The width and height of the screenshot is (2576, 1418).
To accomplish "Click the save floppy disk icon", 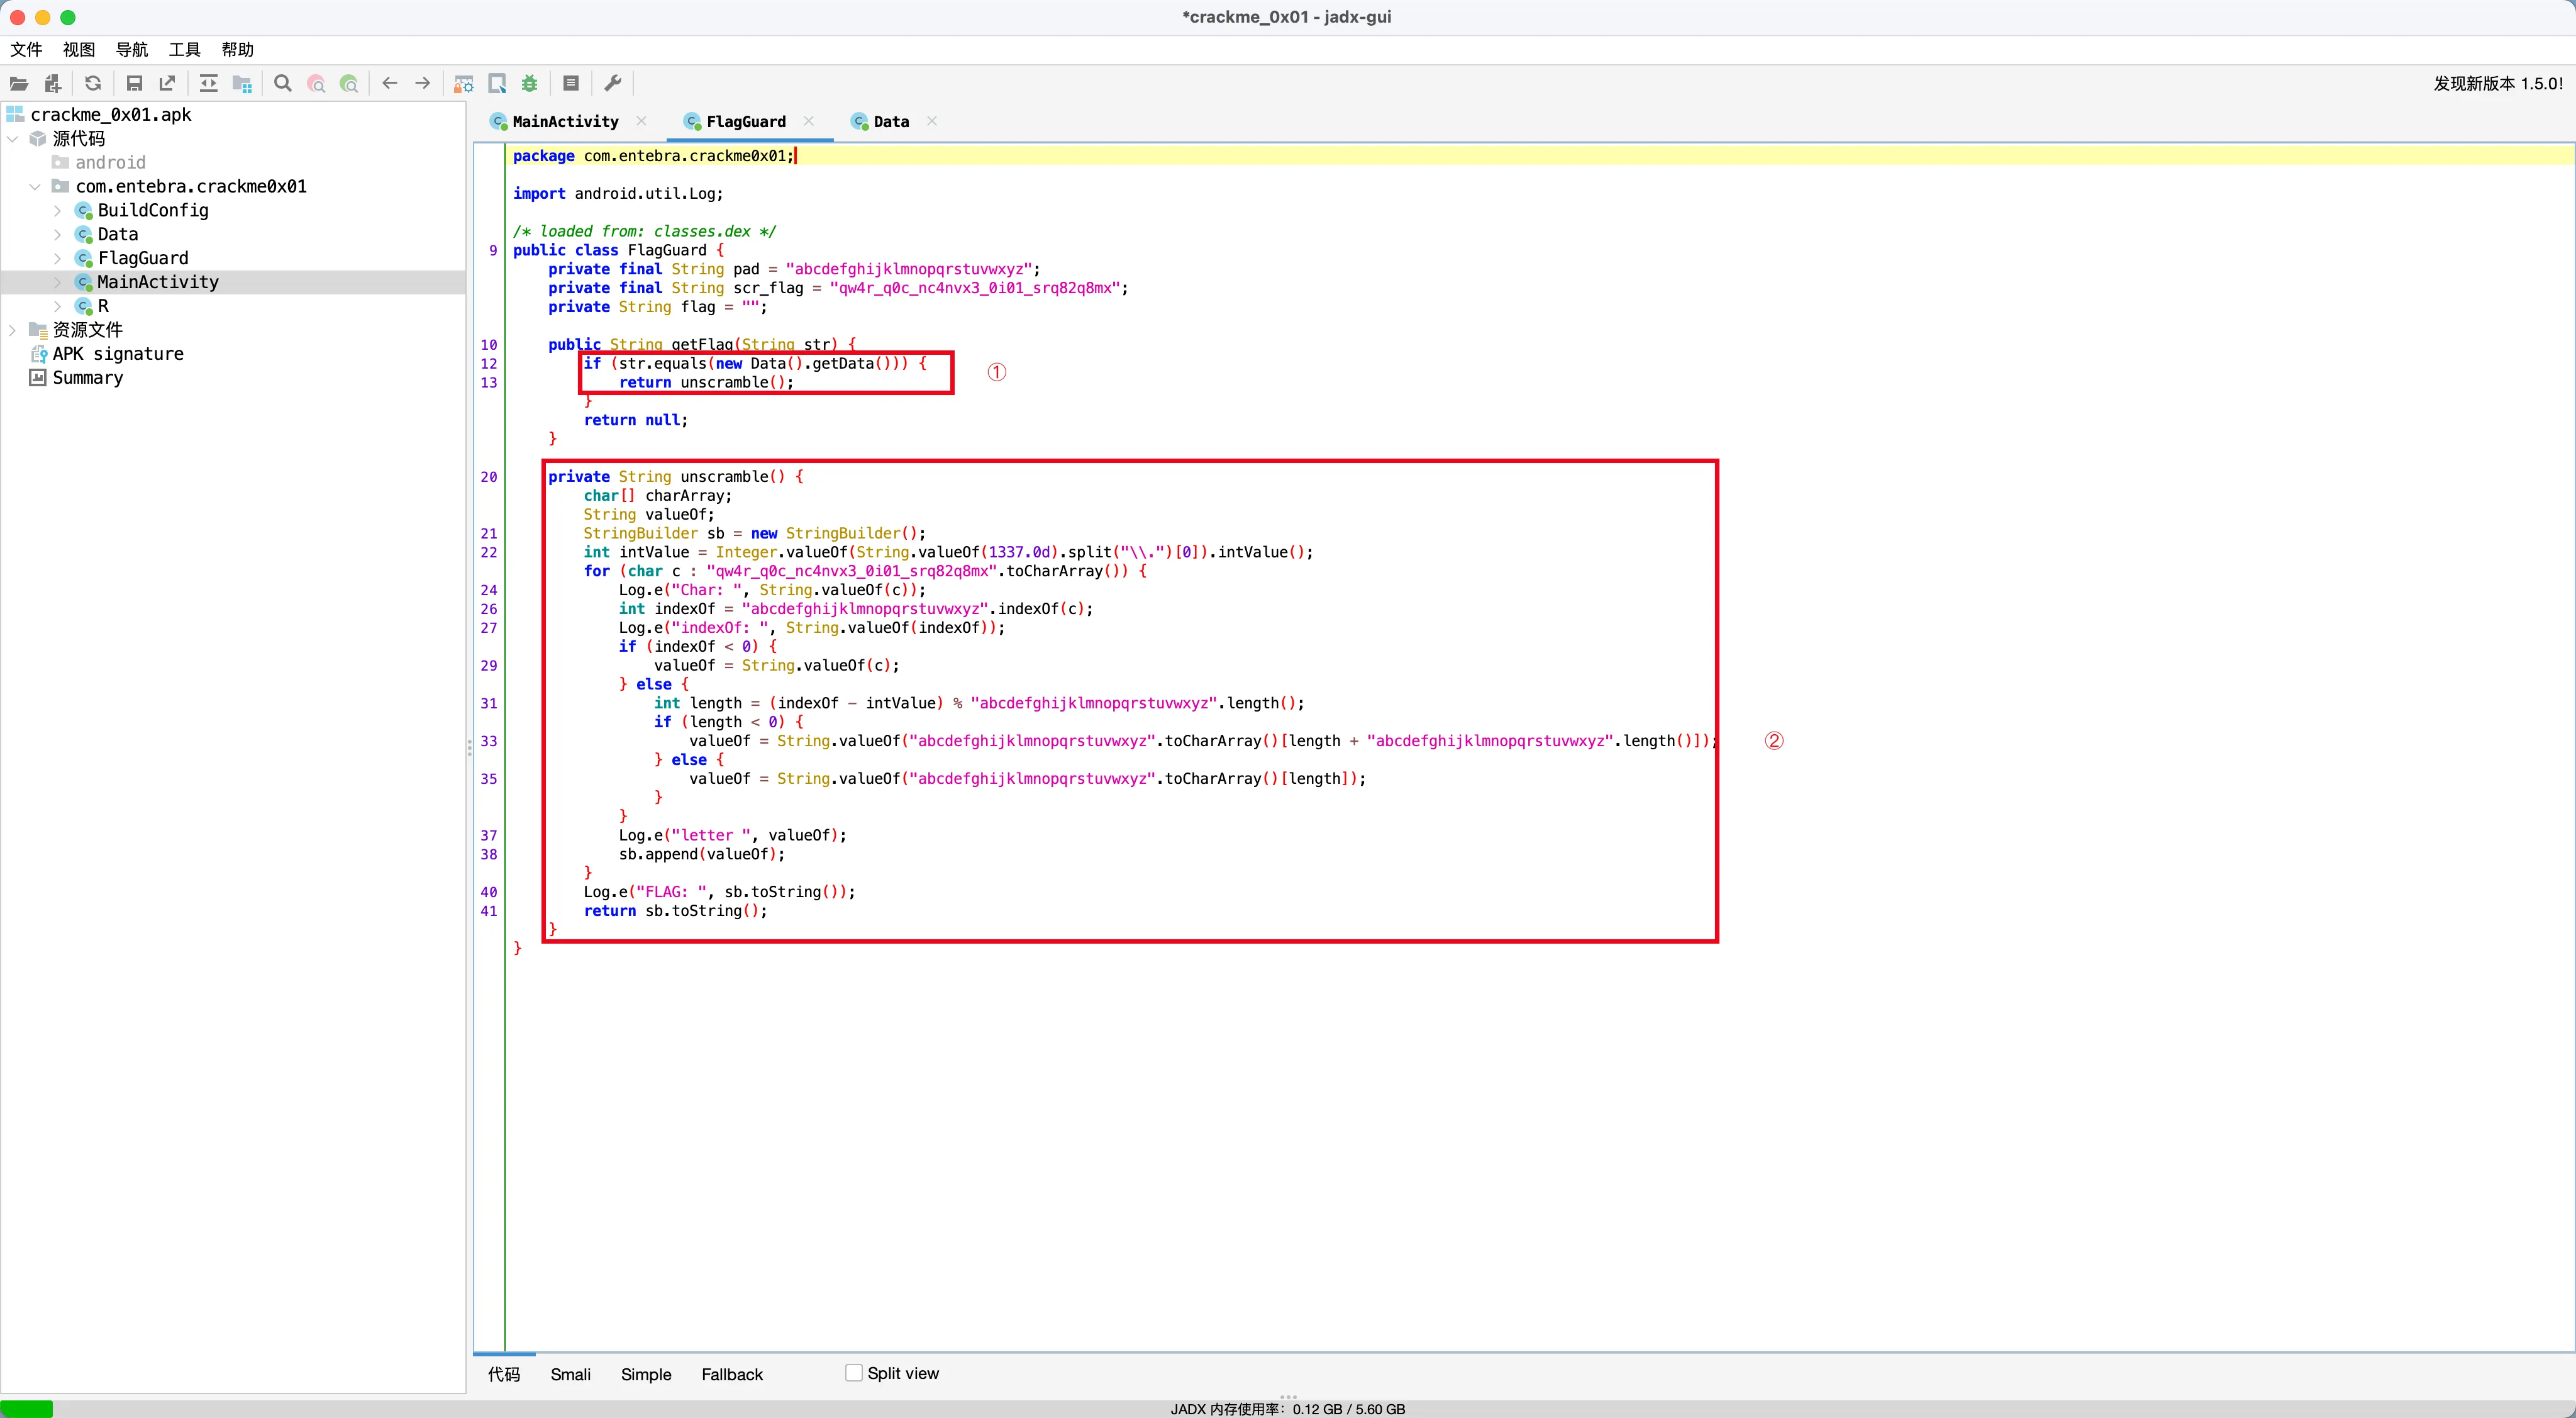I will click(134, 83).
